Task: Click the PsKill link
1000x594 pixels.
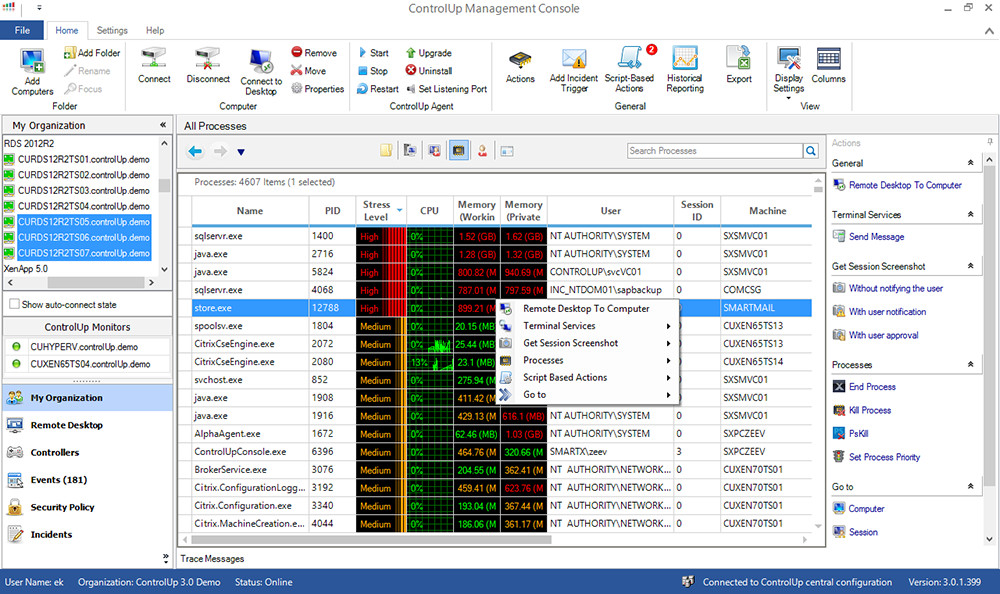Action: tap(858, 433)
